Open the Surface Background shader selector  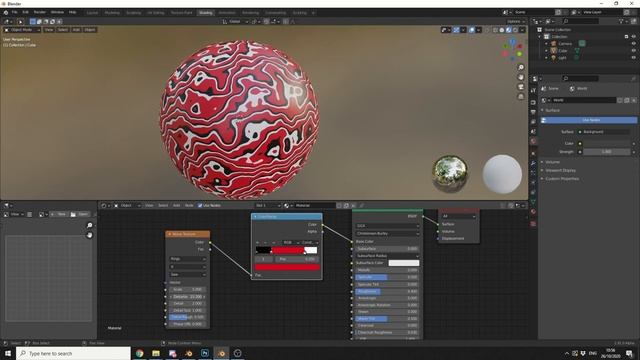[604, 132]
